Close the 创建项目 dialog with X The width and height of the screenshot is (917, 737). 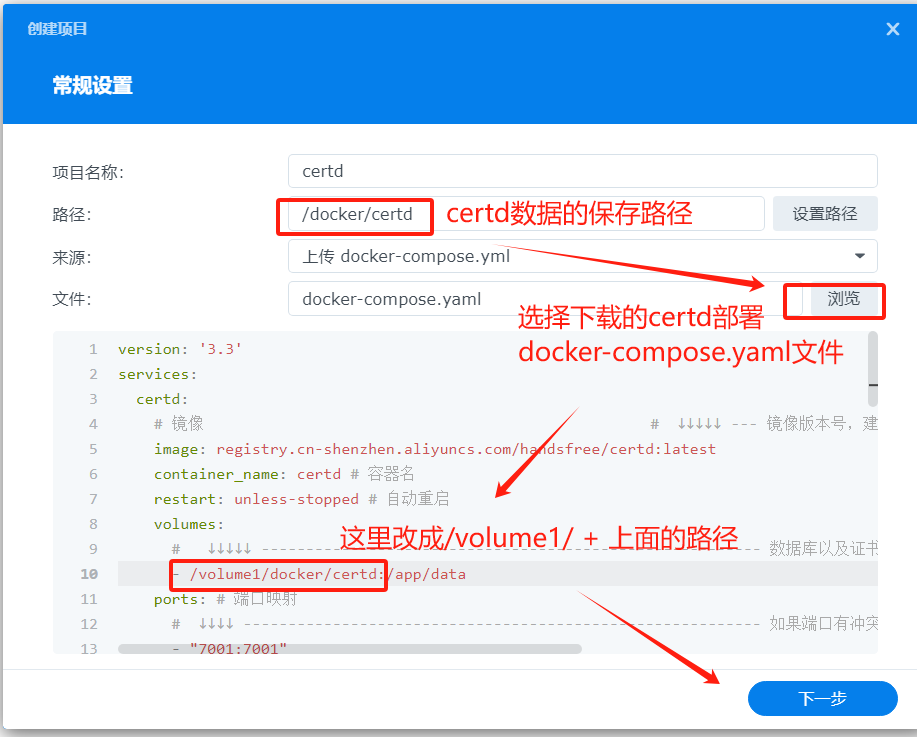point(893,29)
